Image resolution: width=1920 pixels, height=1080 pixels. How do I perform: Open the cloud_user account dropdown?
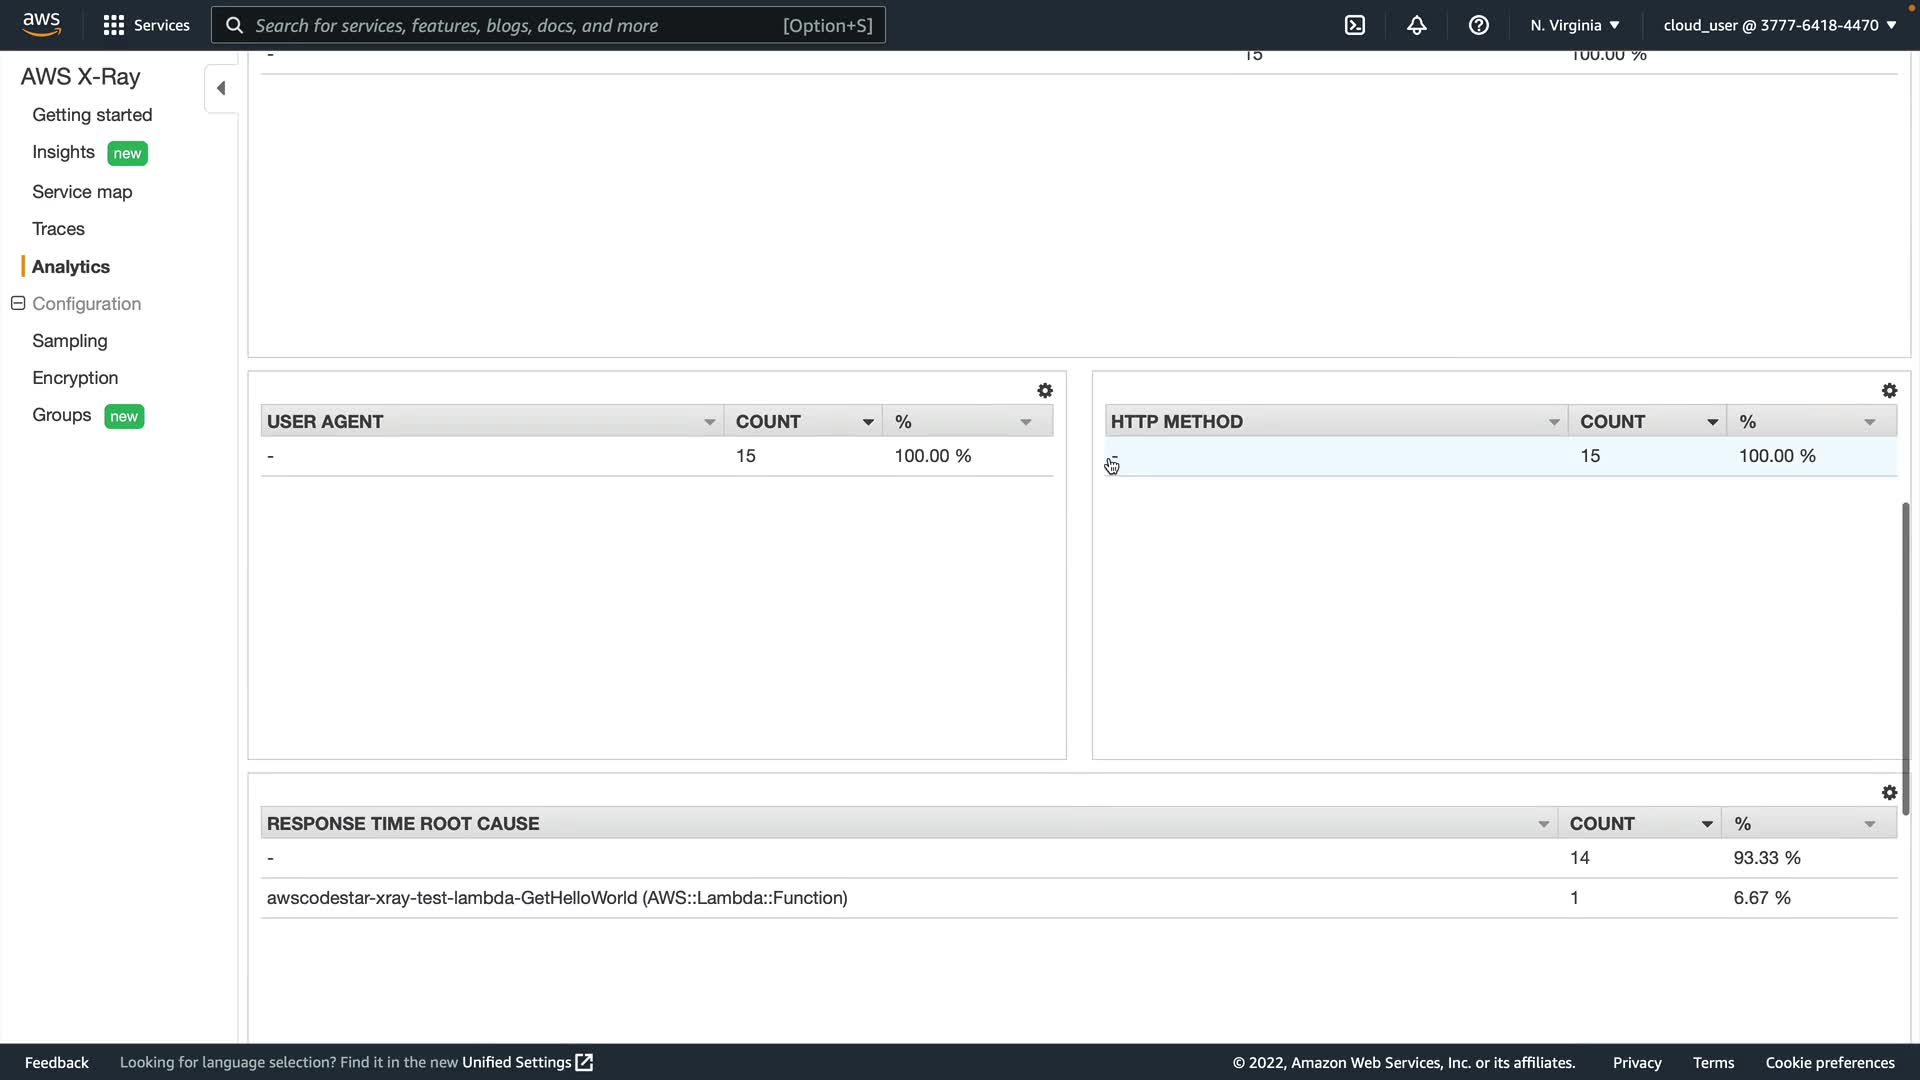click(x=1779, y=25)
